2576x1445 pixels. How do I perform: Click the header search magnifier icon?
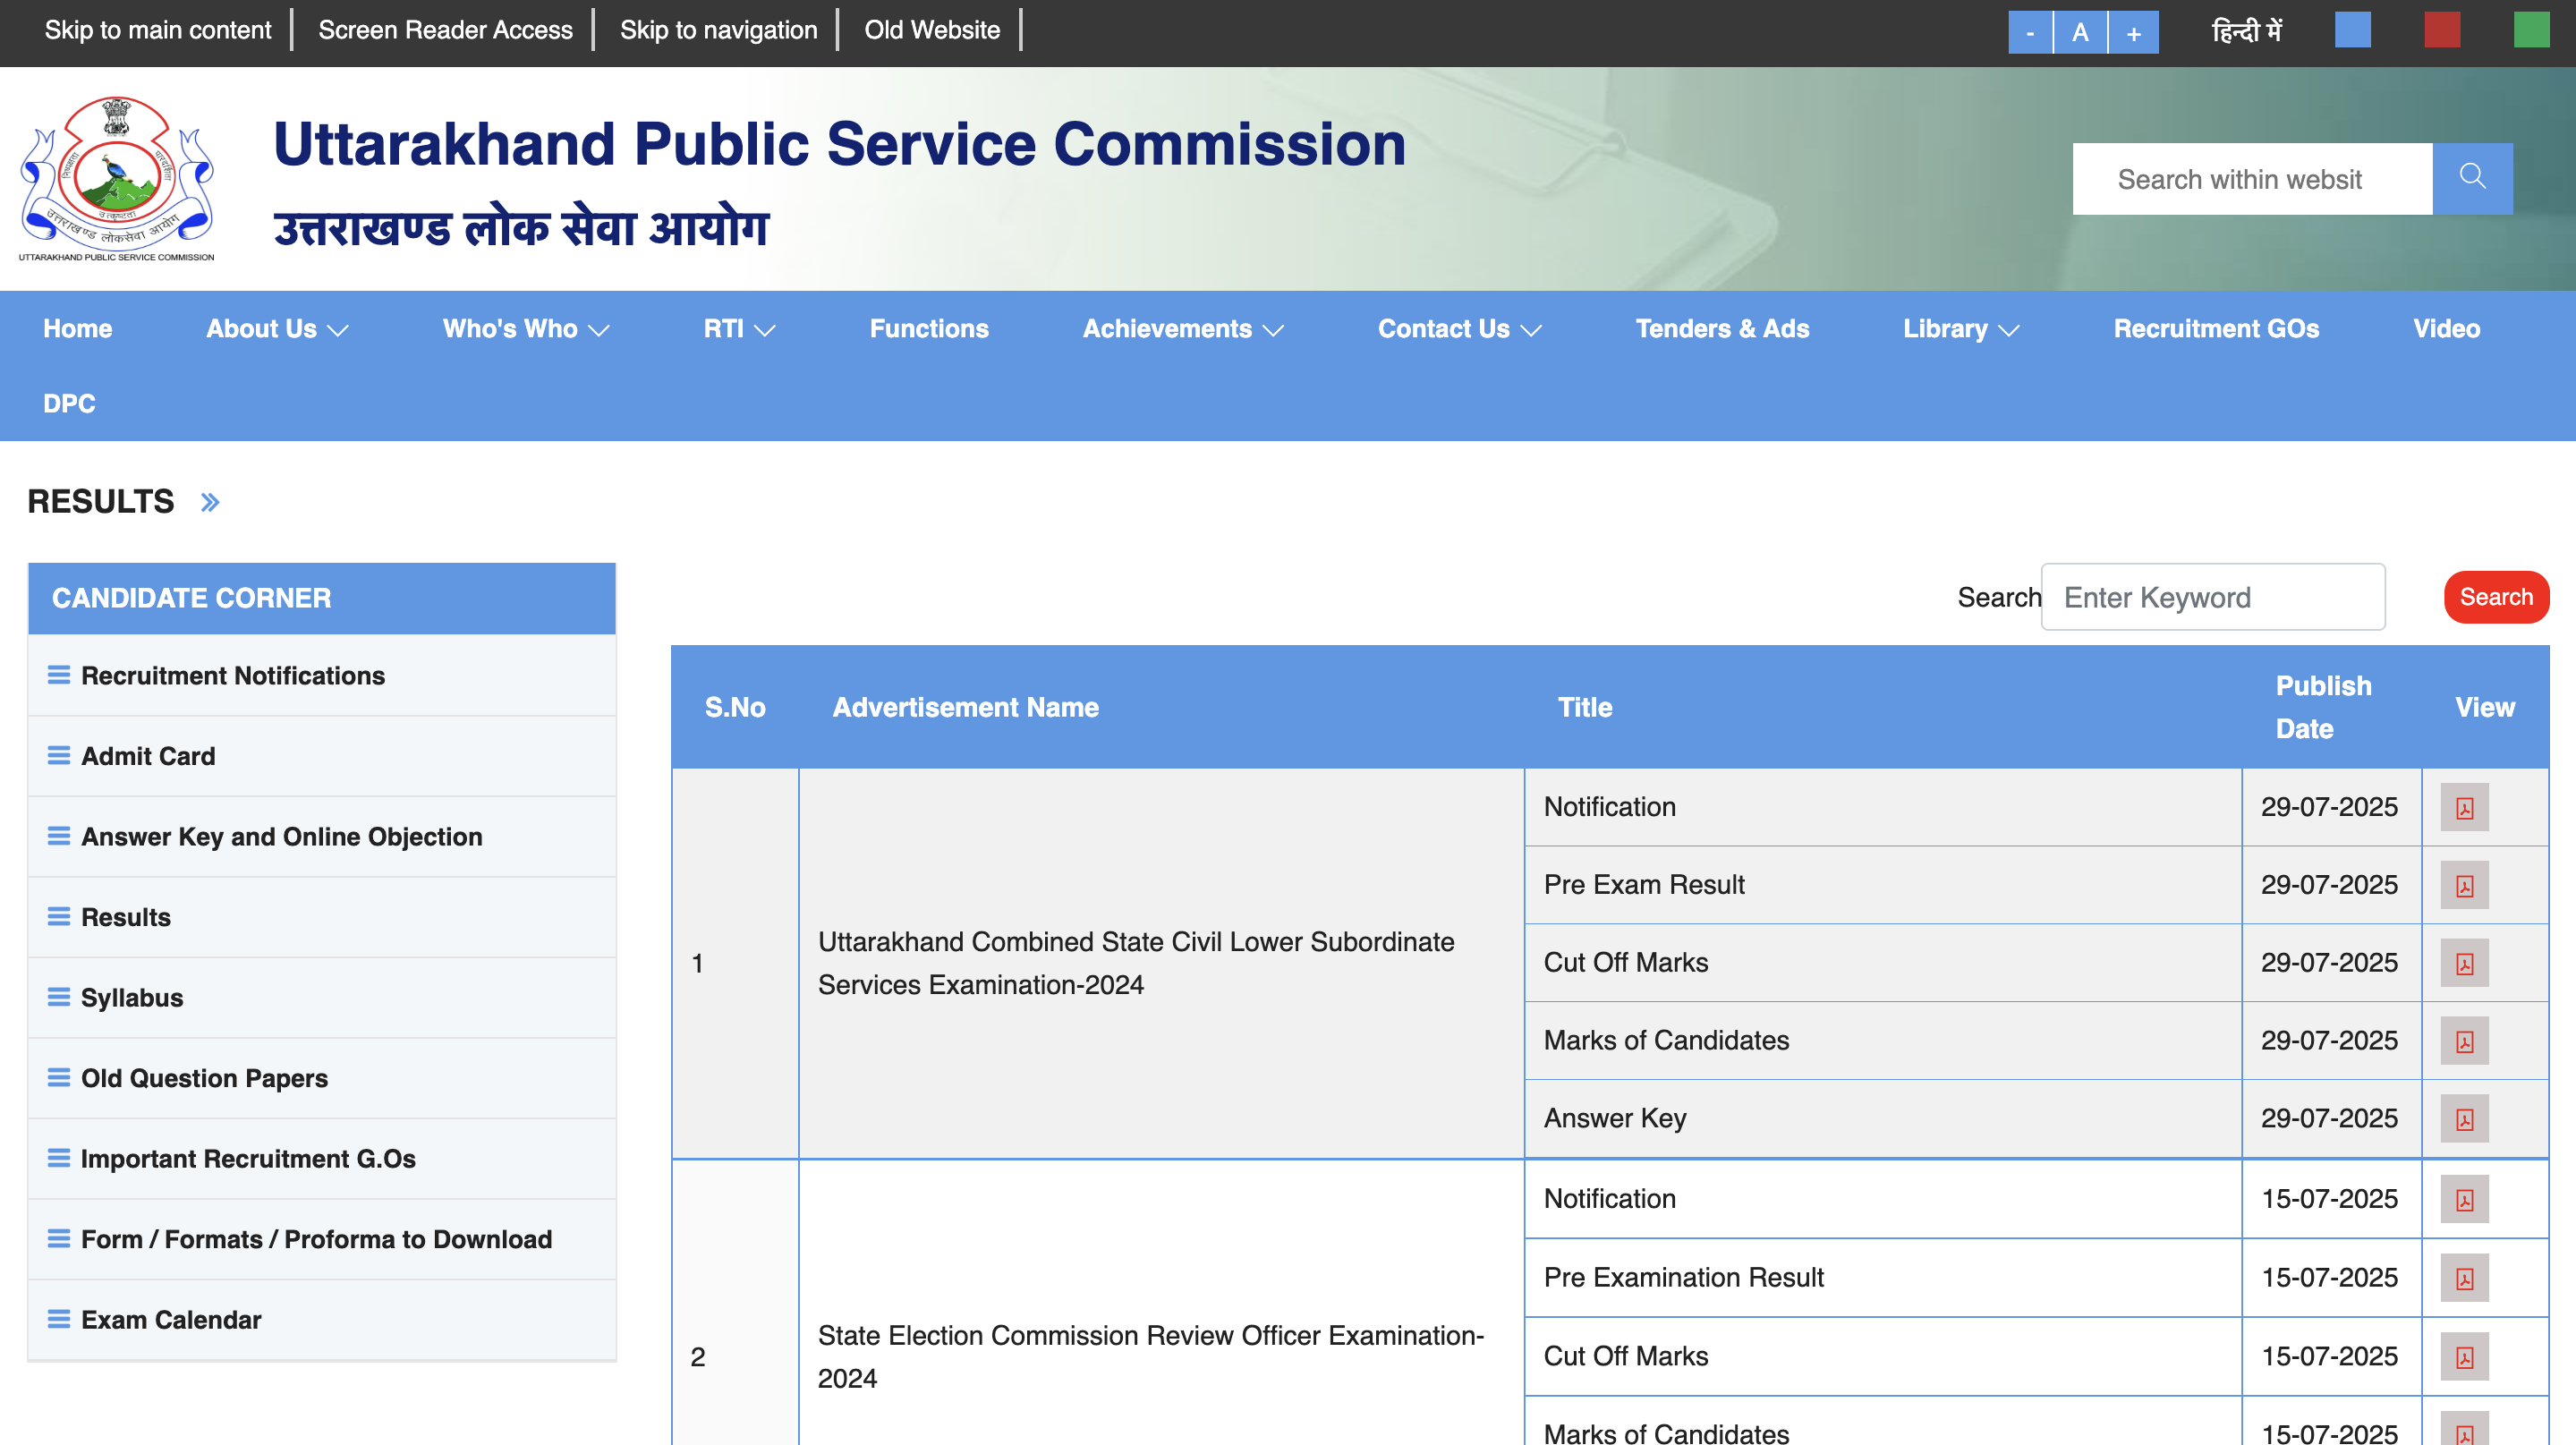pos(2472,178)
